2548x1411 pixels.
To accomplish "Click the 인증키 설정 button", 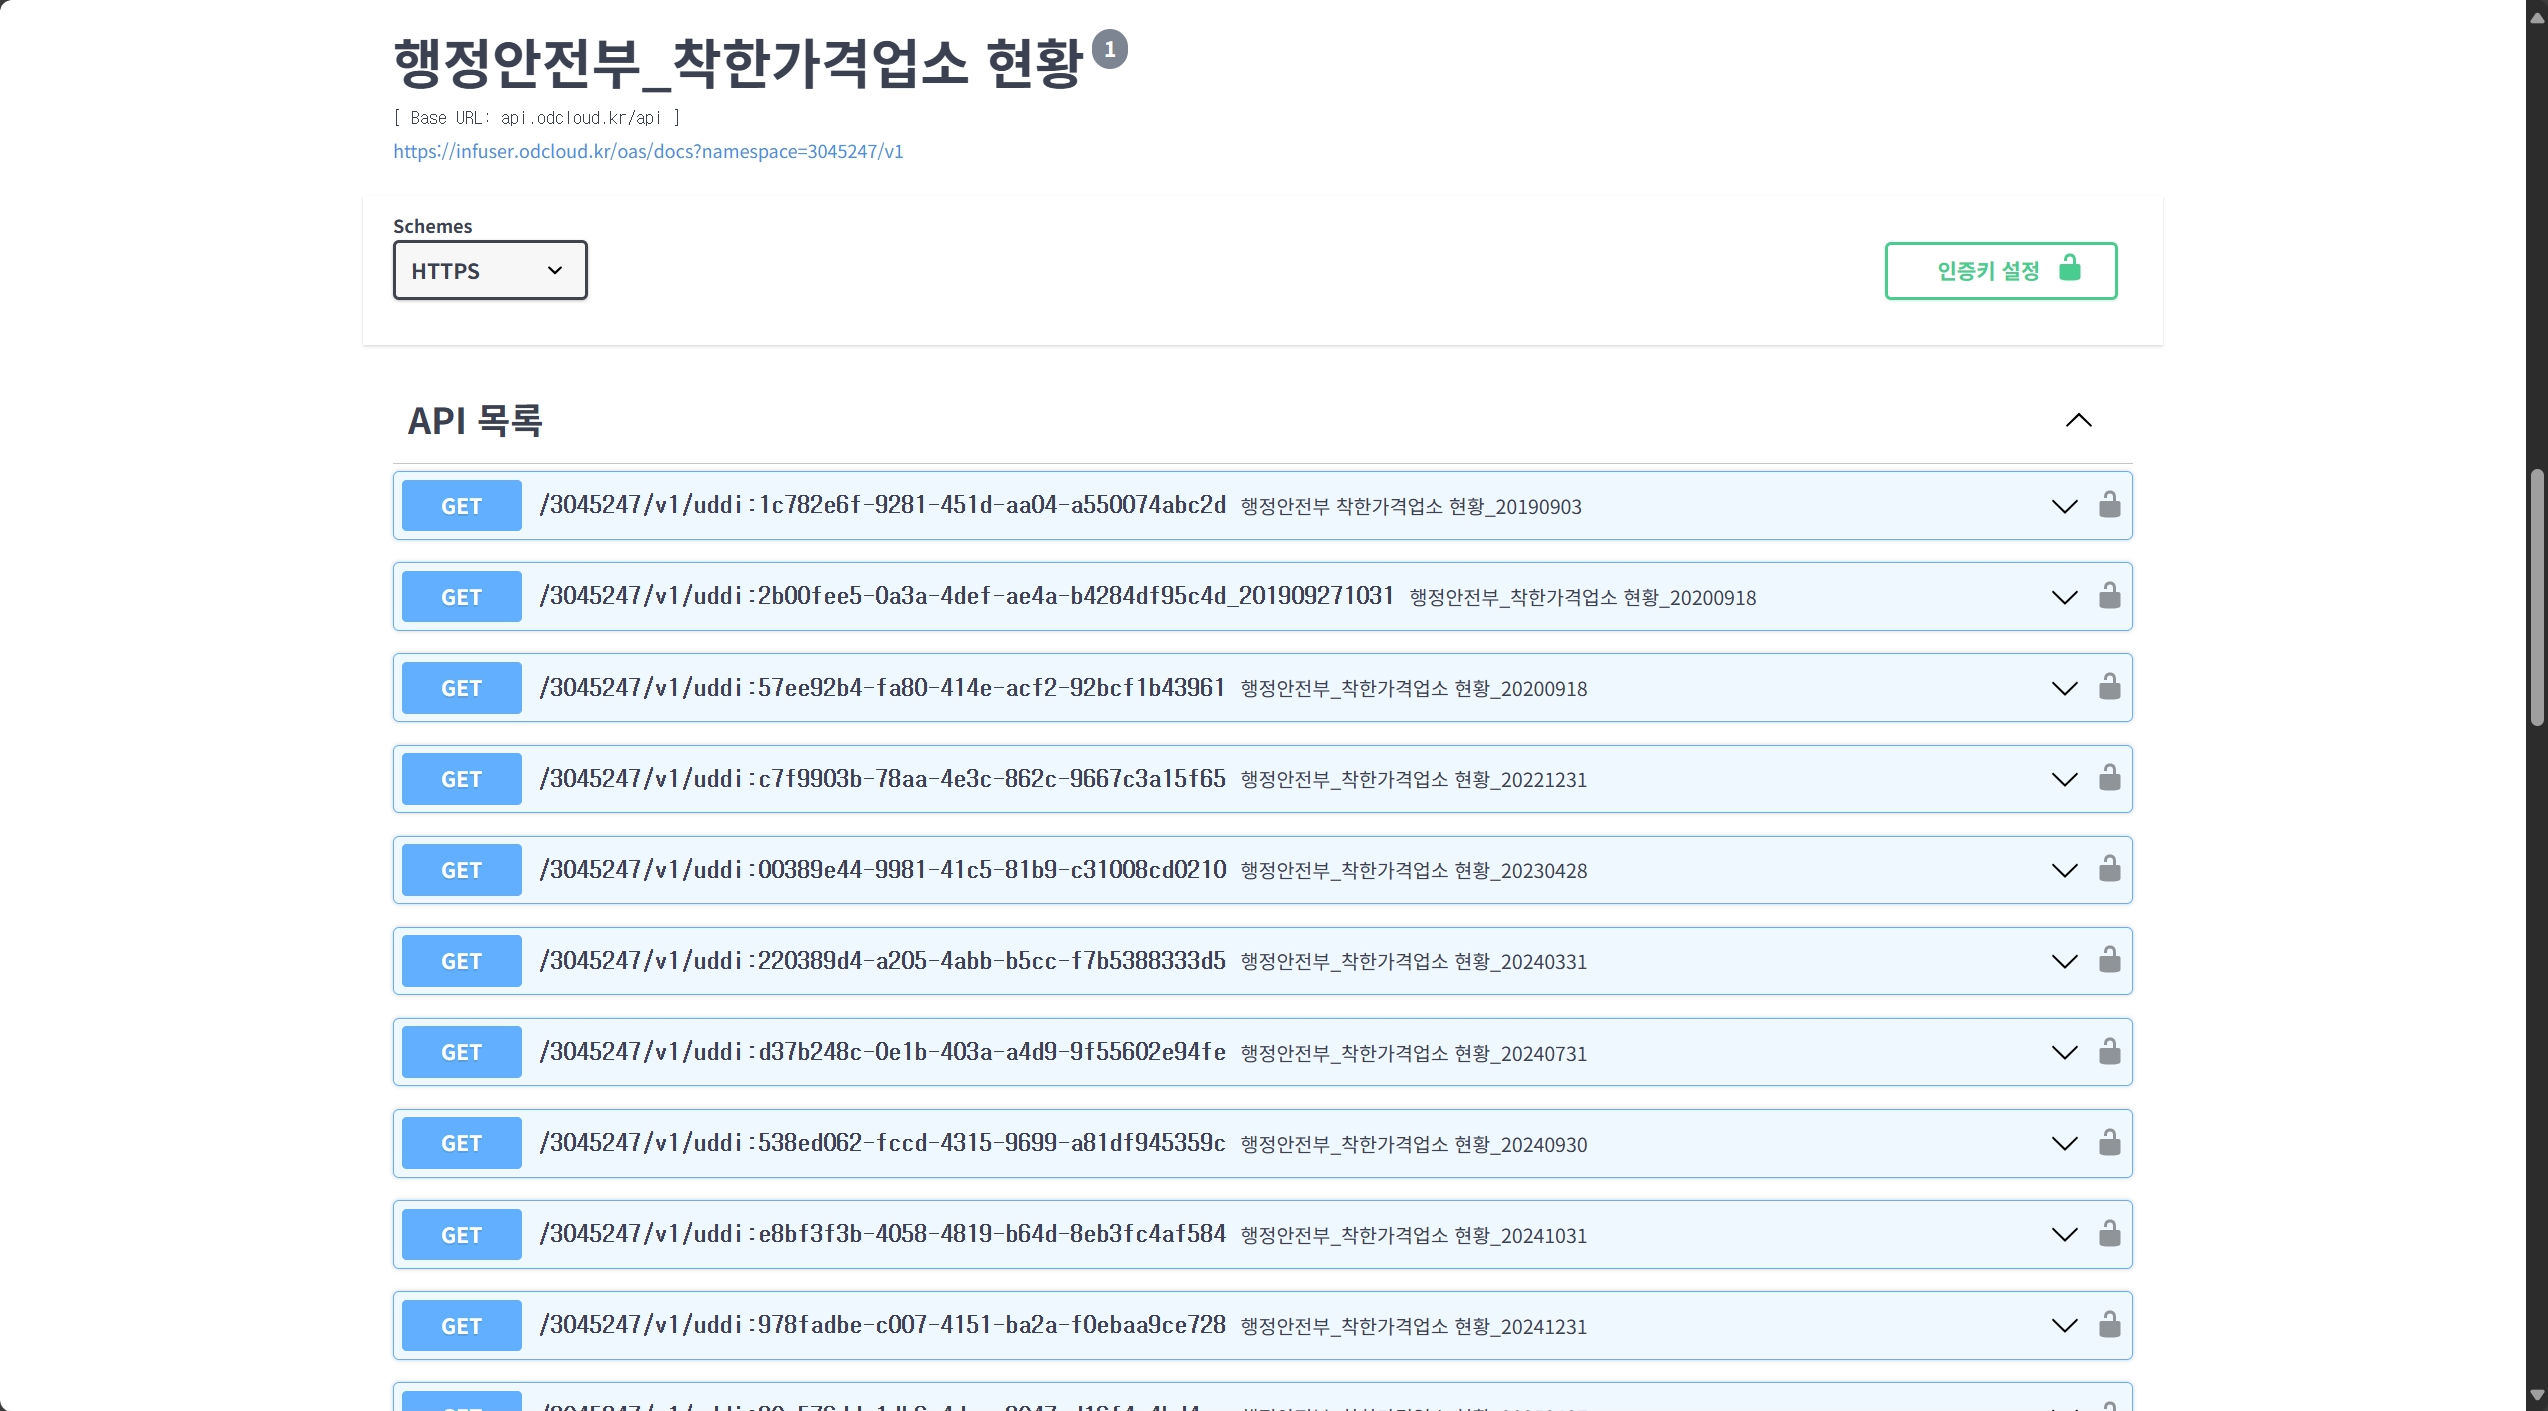I will 2000,270.
